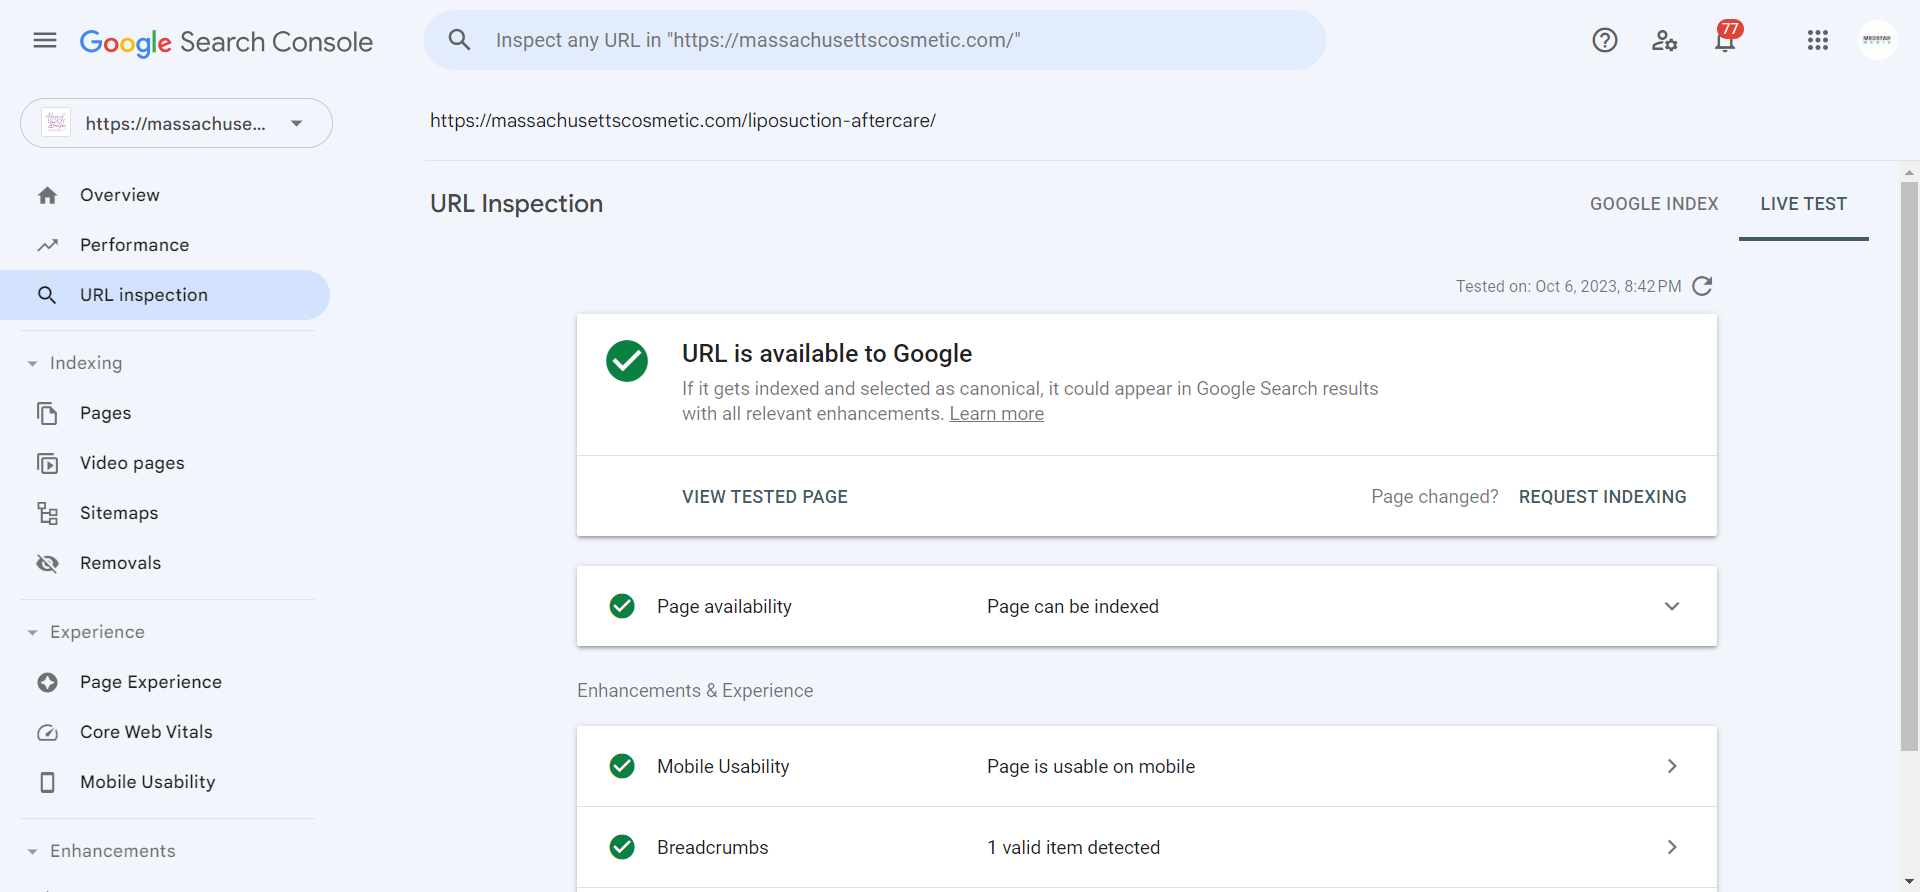Open users and permissions settings icon
The width and height of the screenshot is (1920, 892).
pyautogui.click(x=1665, y=40)
